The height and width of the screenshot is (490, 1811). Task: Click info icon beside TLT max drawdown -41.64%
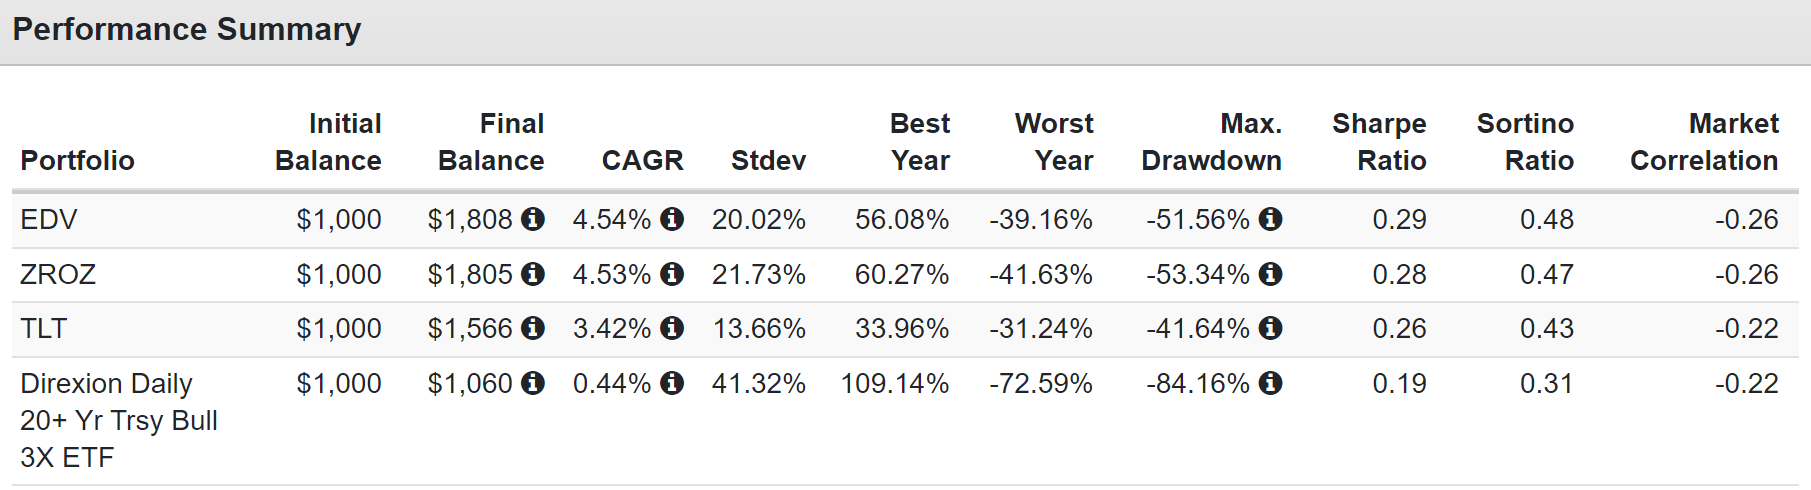click(1270, 327)
